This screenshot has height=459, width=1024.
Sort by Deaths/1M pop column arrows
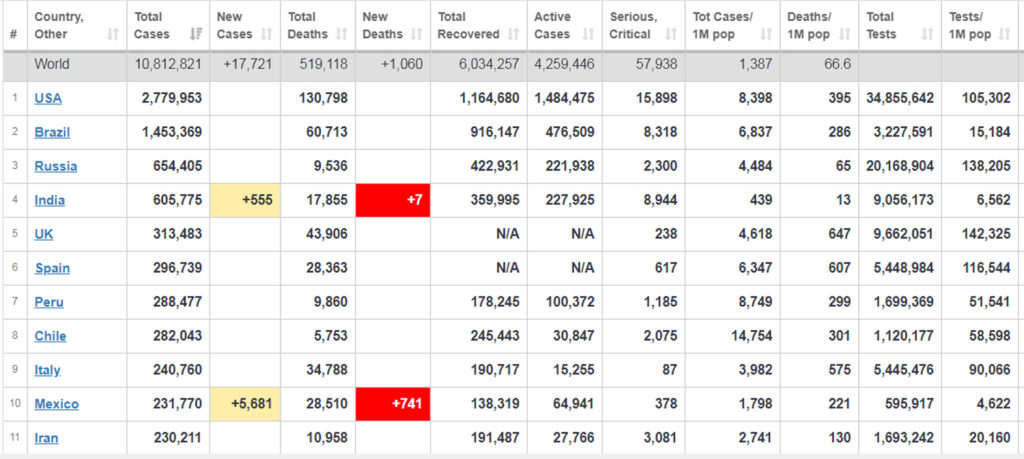click(844, 34)
